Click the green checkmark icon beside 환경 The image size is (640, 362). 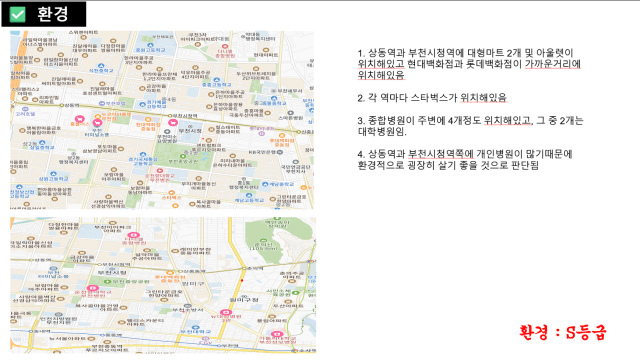click(18, 14)
